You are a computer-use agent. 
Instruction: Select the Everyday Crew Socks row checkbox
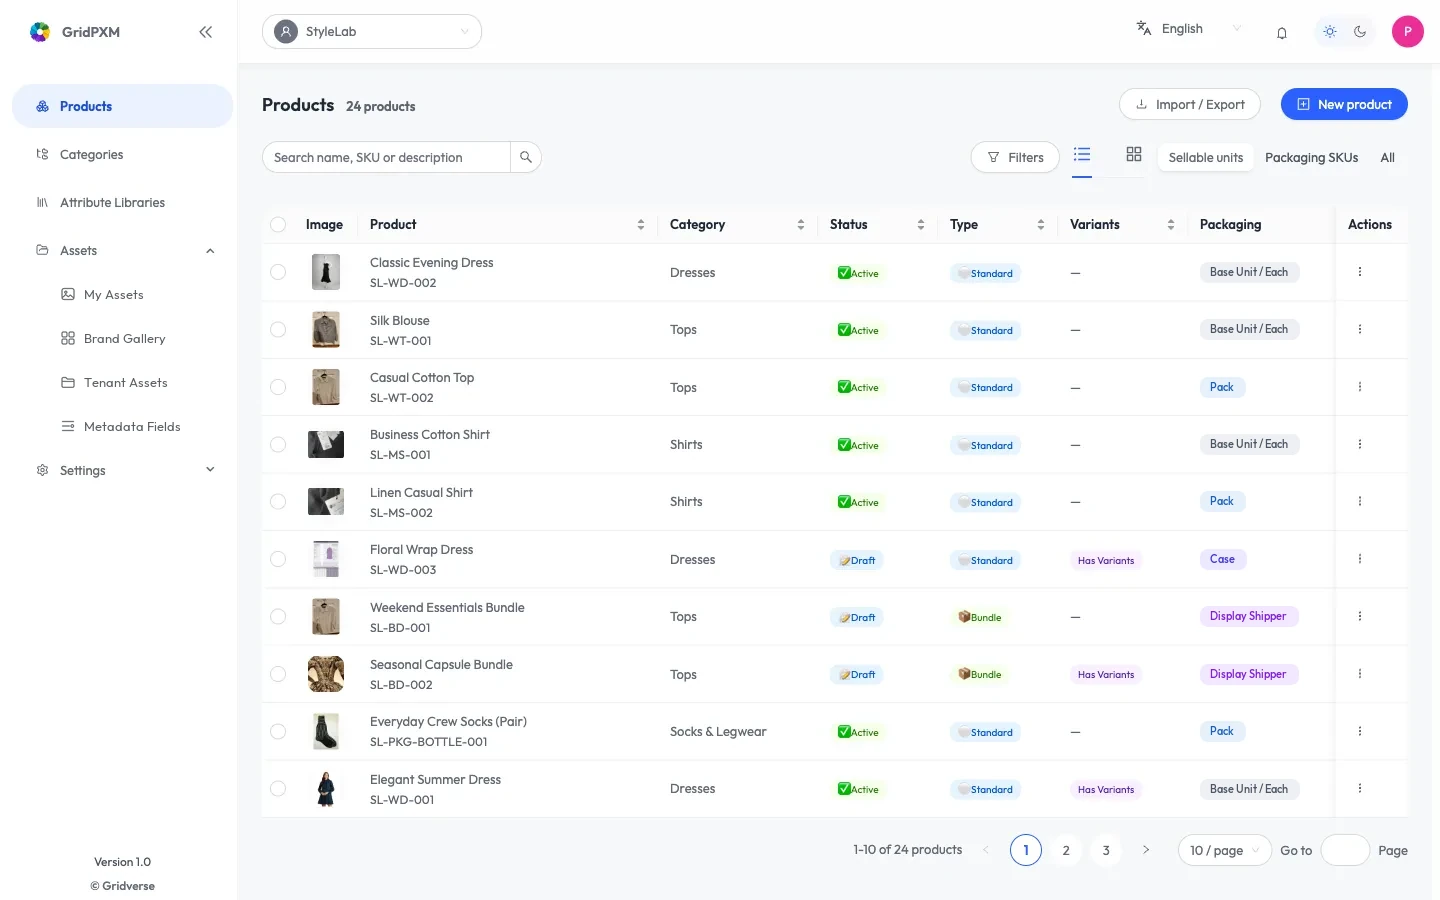coord(278,732)
